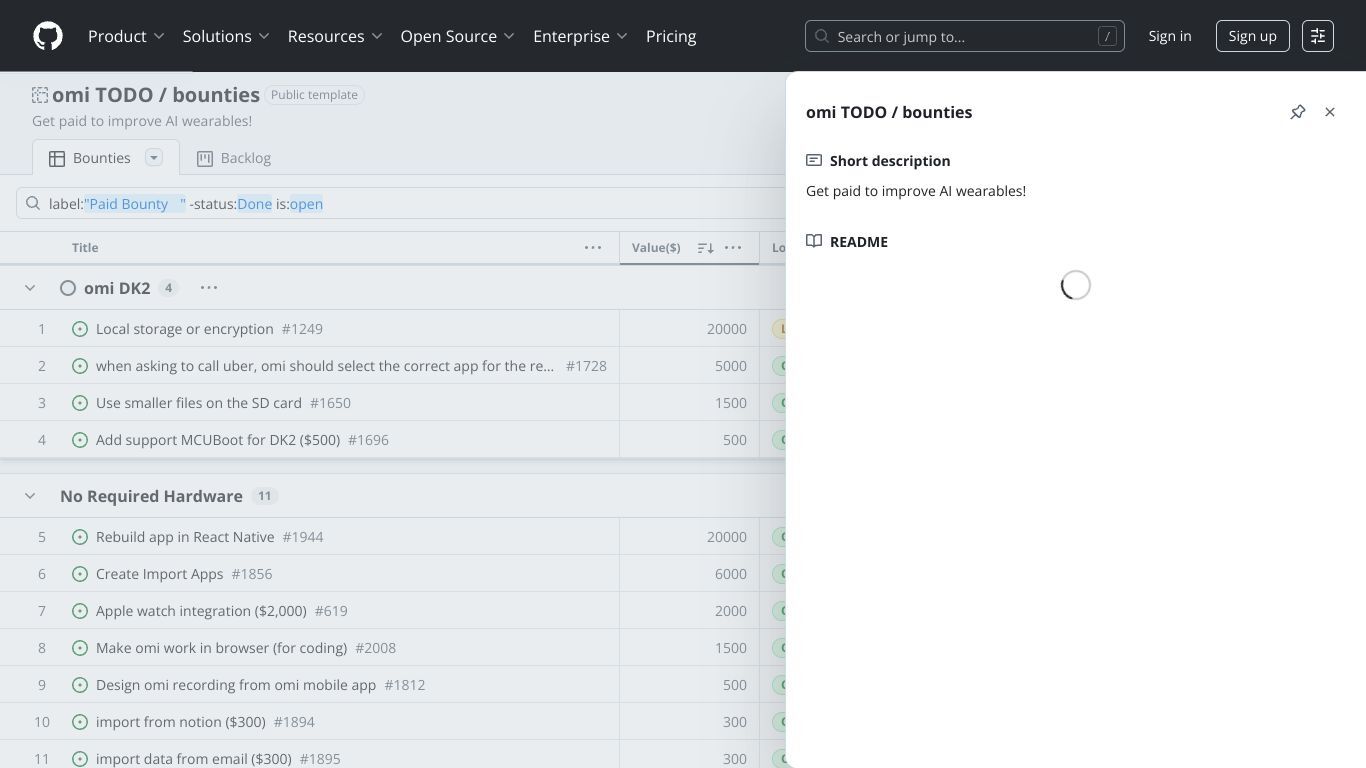Click the 20000 value for Local storage
The height and width of the screenshot is (768, 1366).
pyautogui.click(x=727, y=329)
